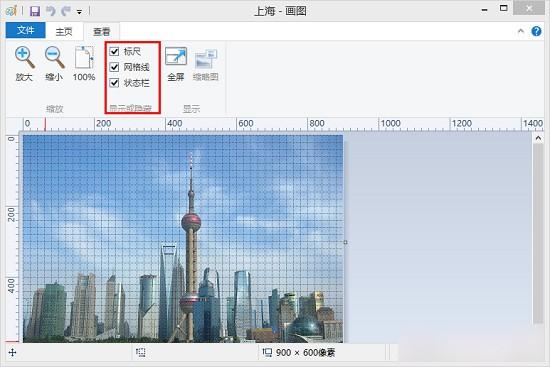Click the 缩略图 thumbnail icon
This screenshot has height=367, width=550.
206,59
